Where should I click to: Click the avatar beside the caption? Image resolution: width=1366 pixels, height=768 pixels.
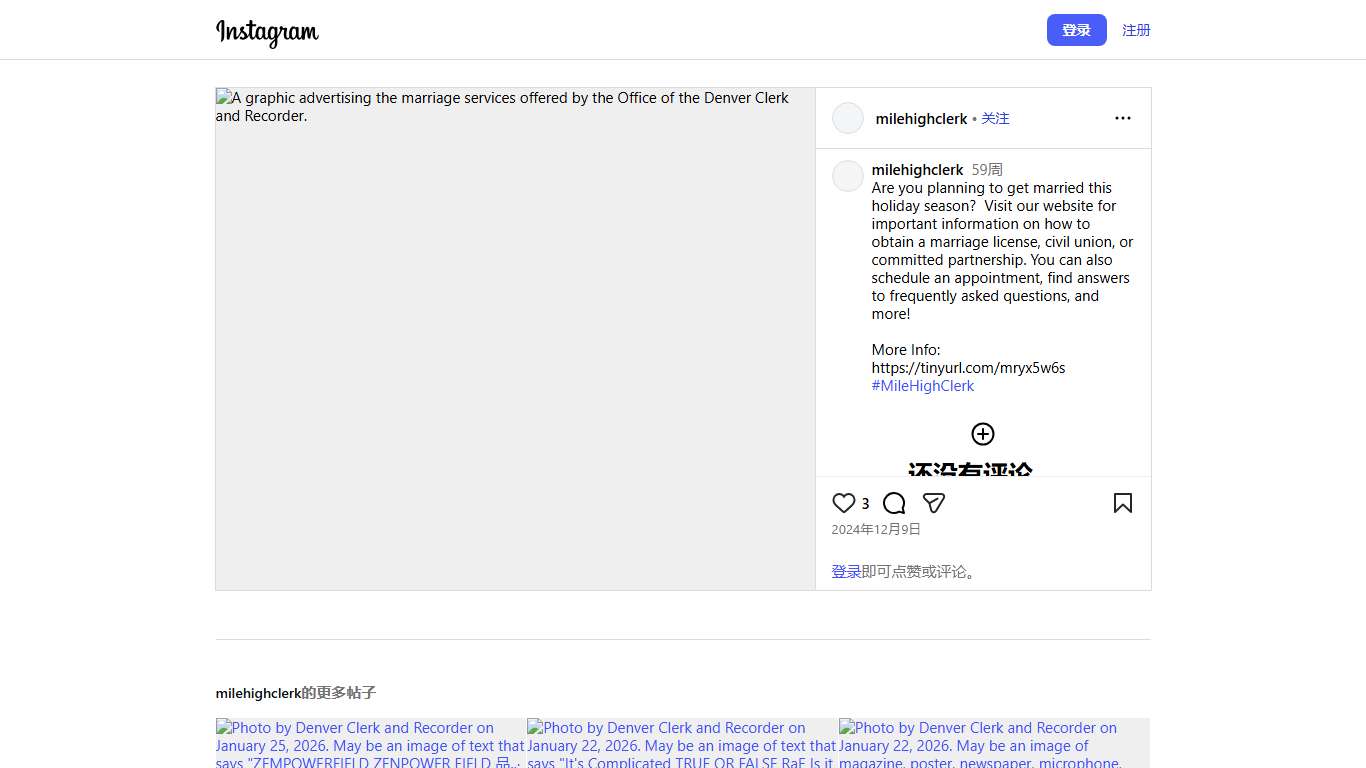tap(848, 176)
